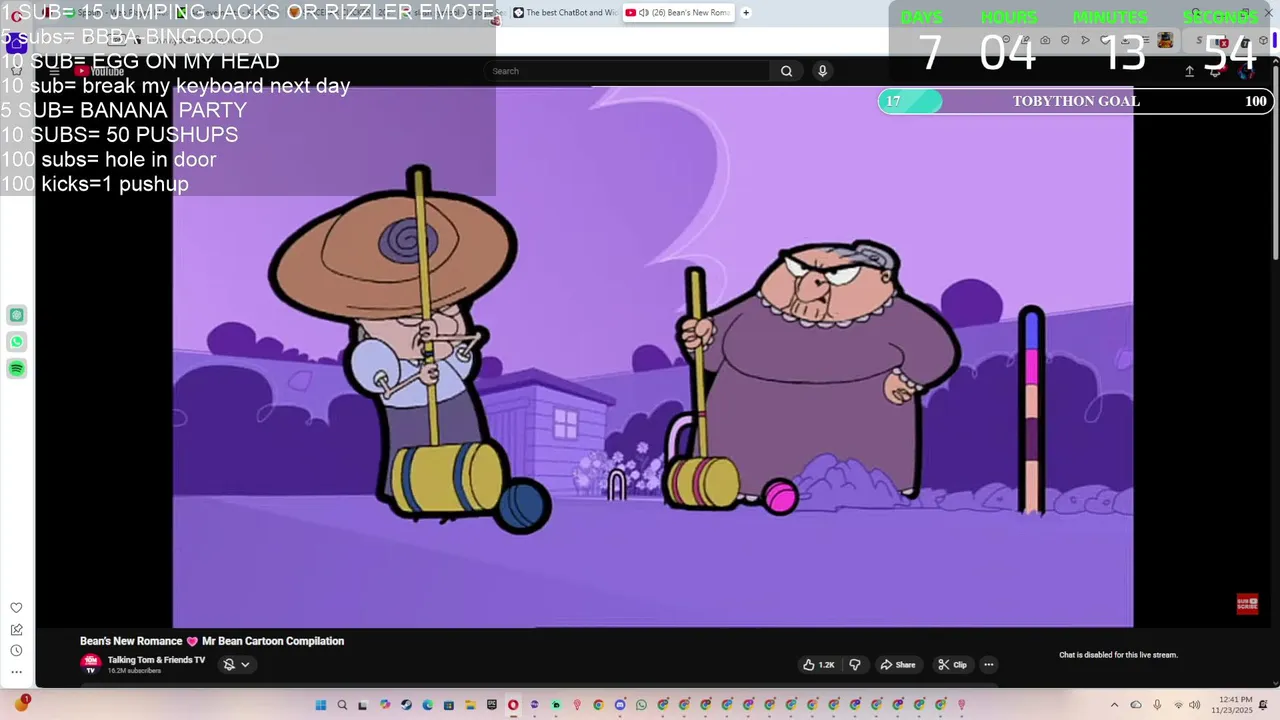Toggle notification bell for Talking Tom channel
Image resolution: width=1280 pixels, height=720 pixels.
[x=229, y=665]
